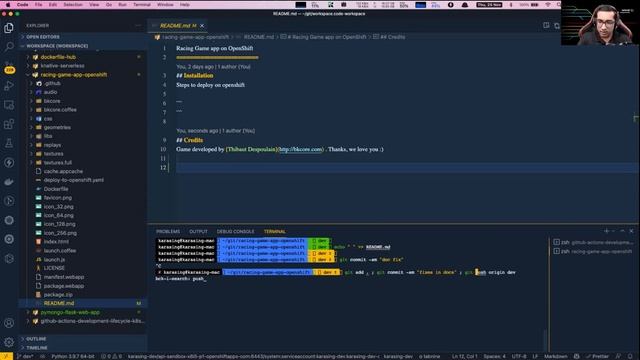
Task: Open deploy-to-openshift.yaml file
Action: pos(73,180)
